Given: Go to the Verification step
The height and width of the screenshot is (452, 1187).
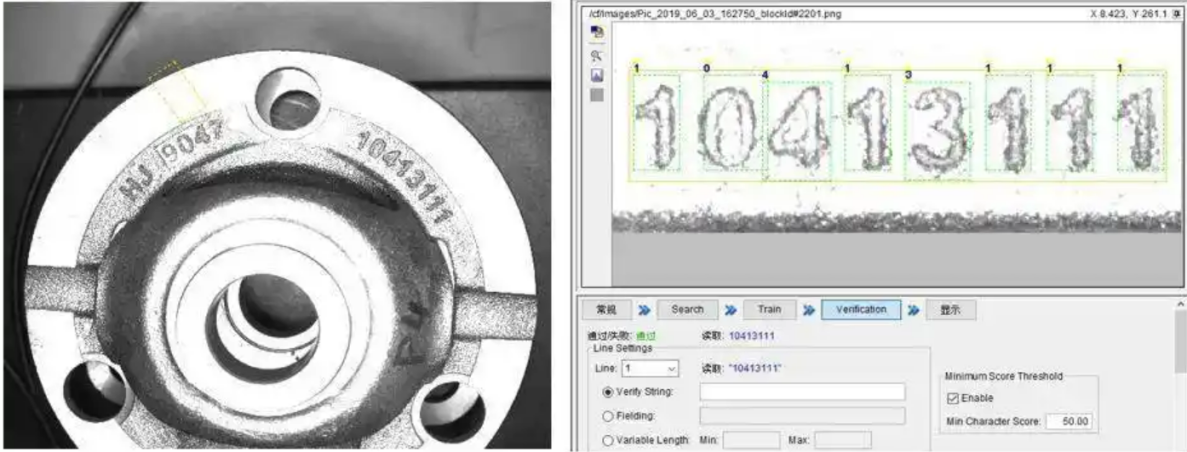Looking at the screenshot, I should tap(861, 310).
